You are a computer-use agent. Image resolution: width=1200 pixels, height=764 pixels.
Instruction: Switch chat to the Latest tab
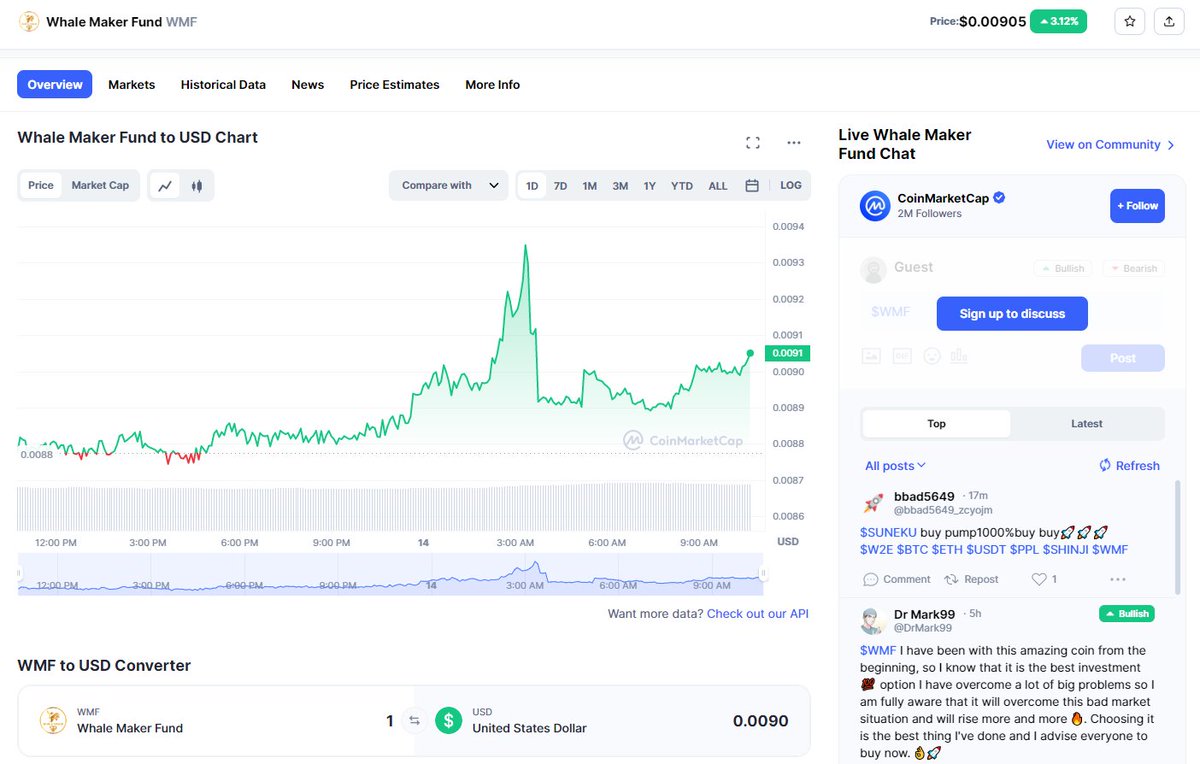[x=1087, y=424]
